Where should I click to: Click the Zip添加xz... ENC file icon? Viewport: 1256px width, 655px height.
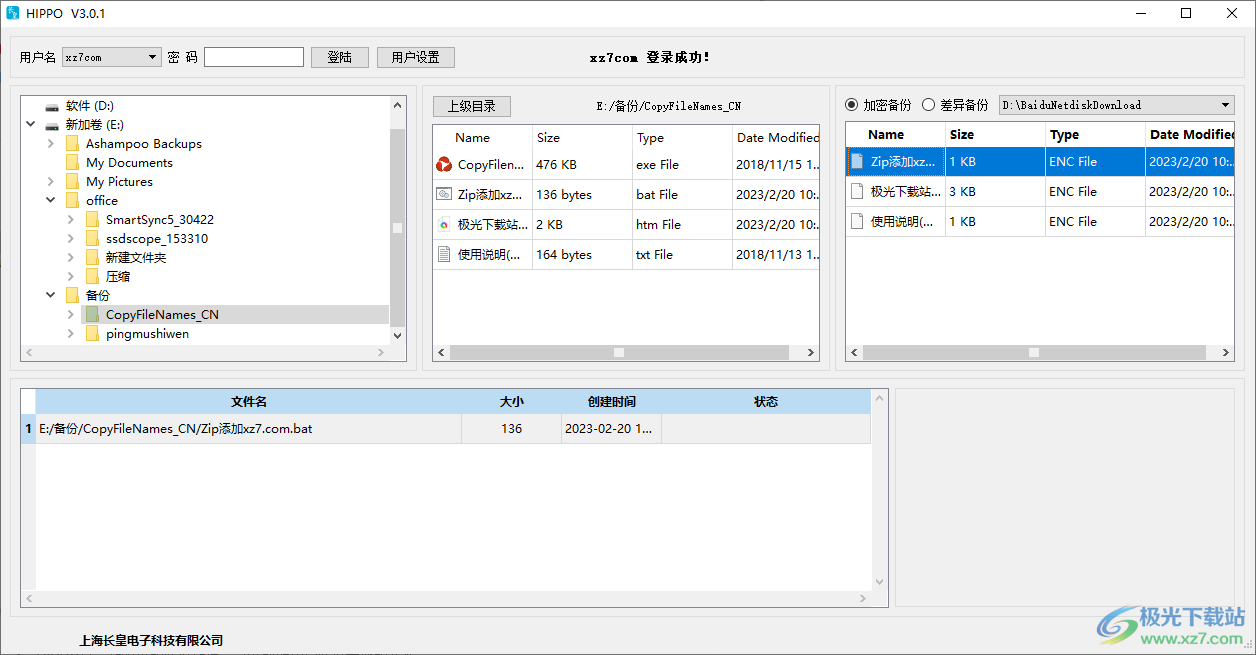pos(857,161)
